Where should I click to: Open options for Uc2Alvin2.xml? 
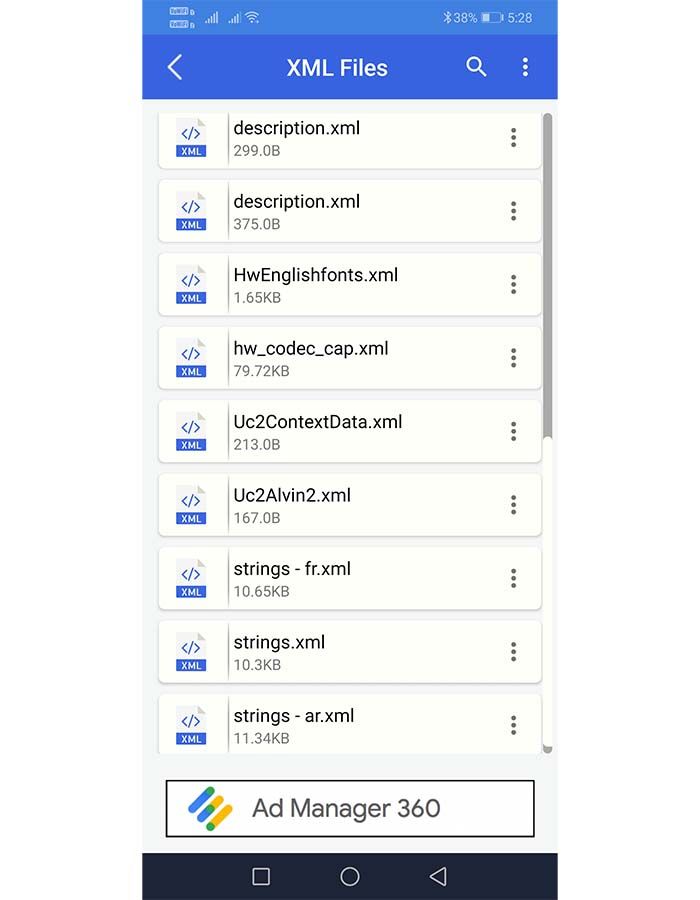(513, 505)
